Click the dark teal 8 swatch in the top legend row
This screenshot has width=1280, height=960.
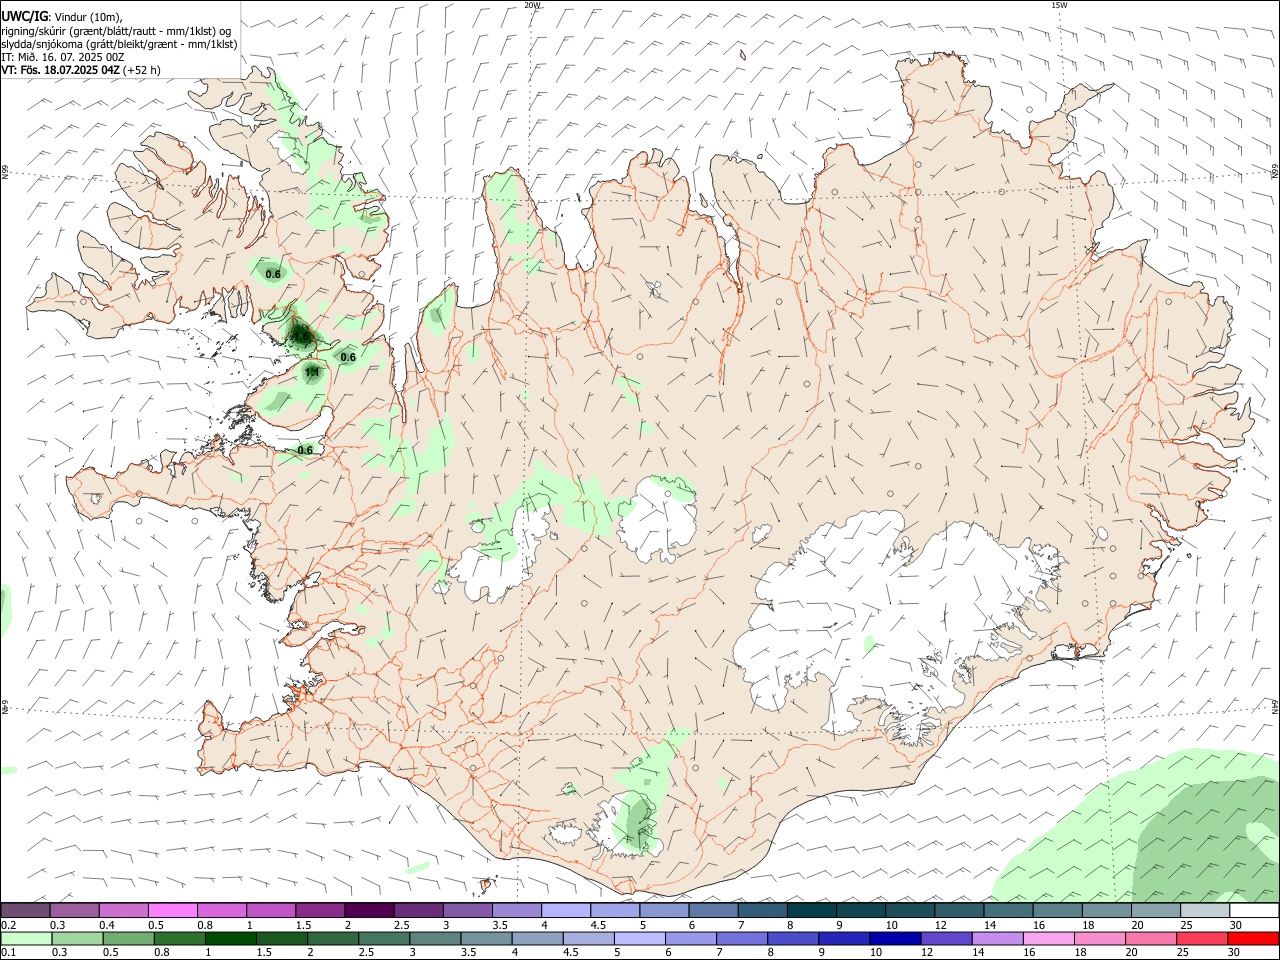pyautogui.click(x=811, y=910)
